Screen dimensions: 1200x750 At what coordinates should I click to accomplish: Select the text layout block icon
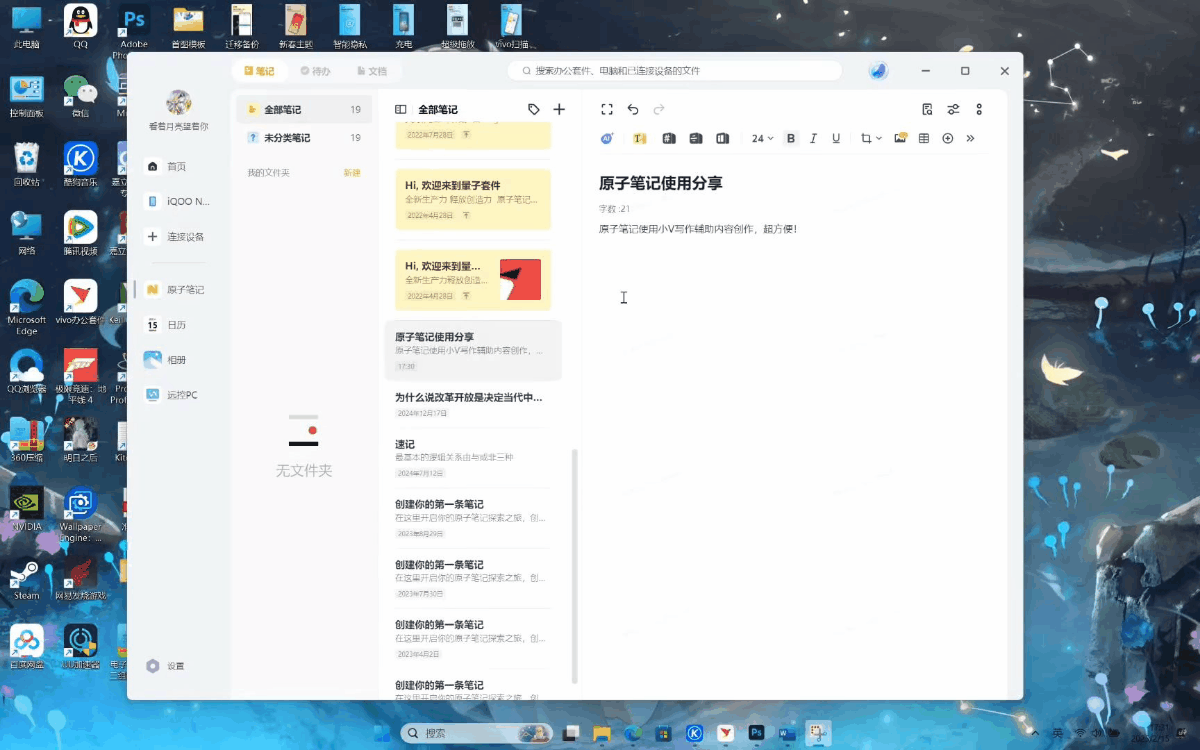pyautogui.click(x=696, y=138)
